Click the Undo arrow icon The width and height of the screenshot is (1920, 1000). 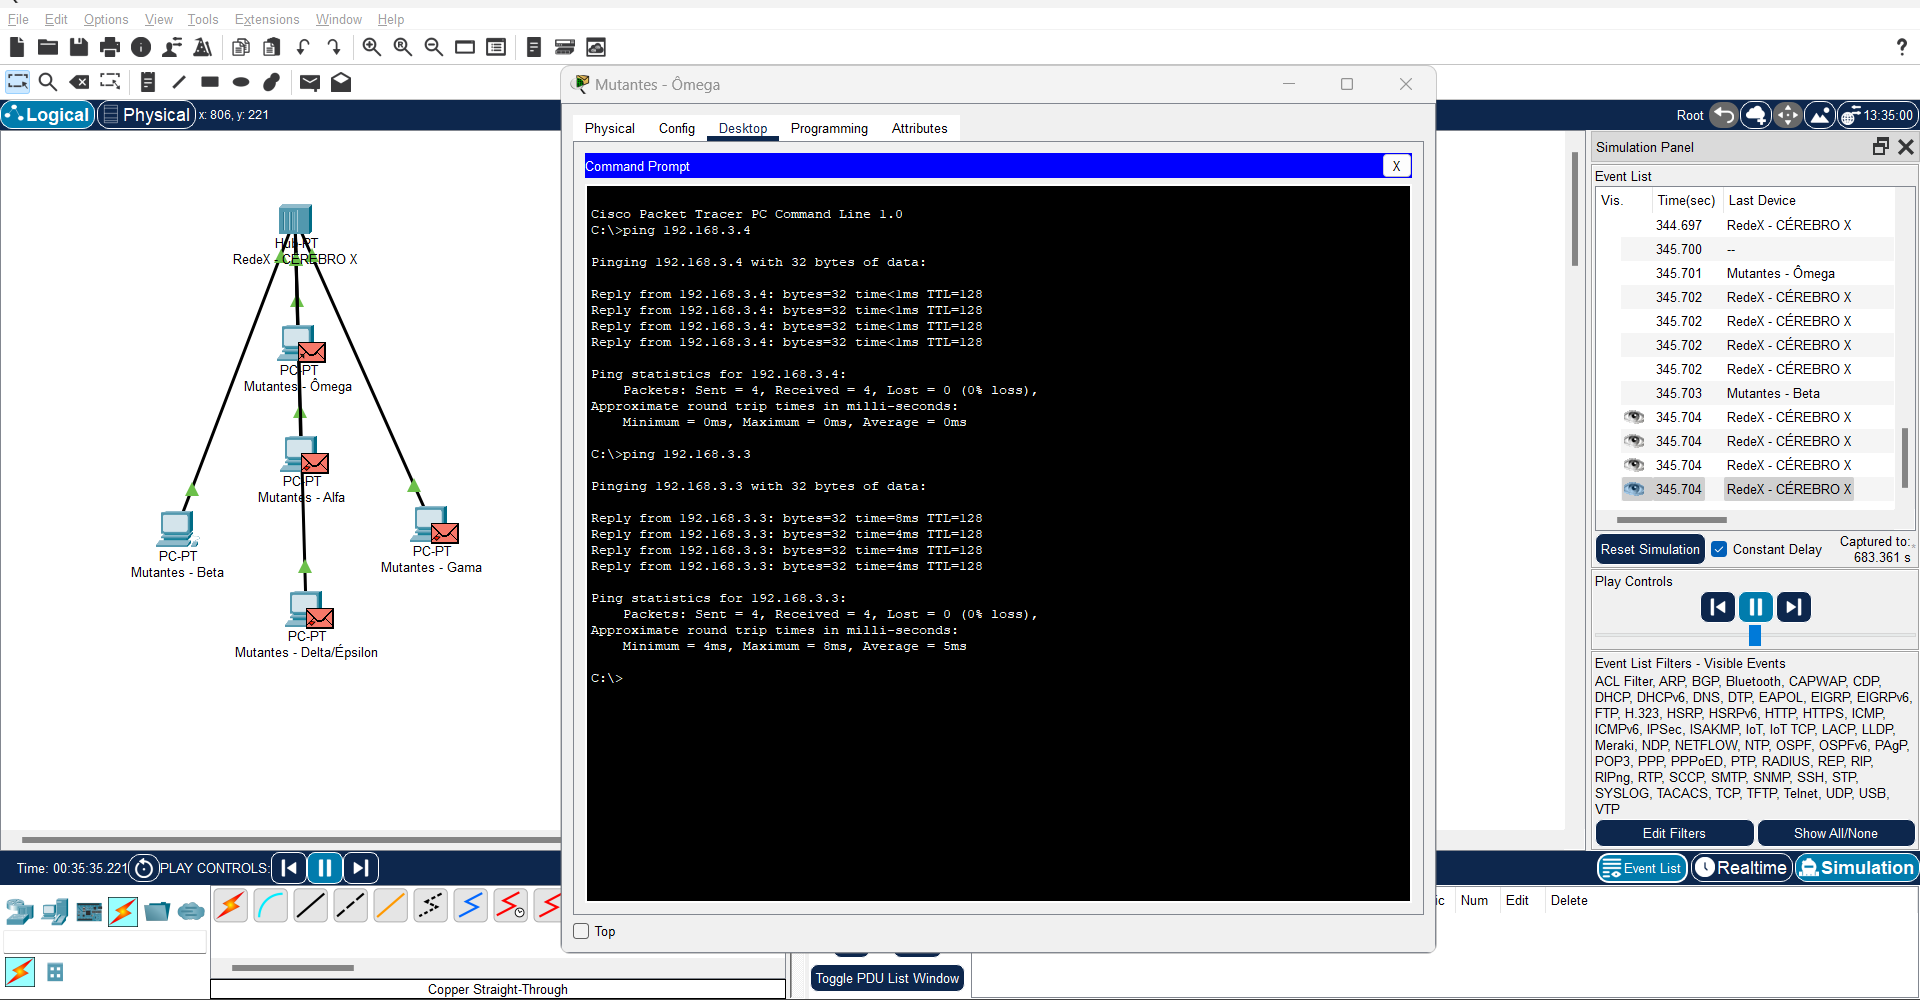[303, 47]
